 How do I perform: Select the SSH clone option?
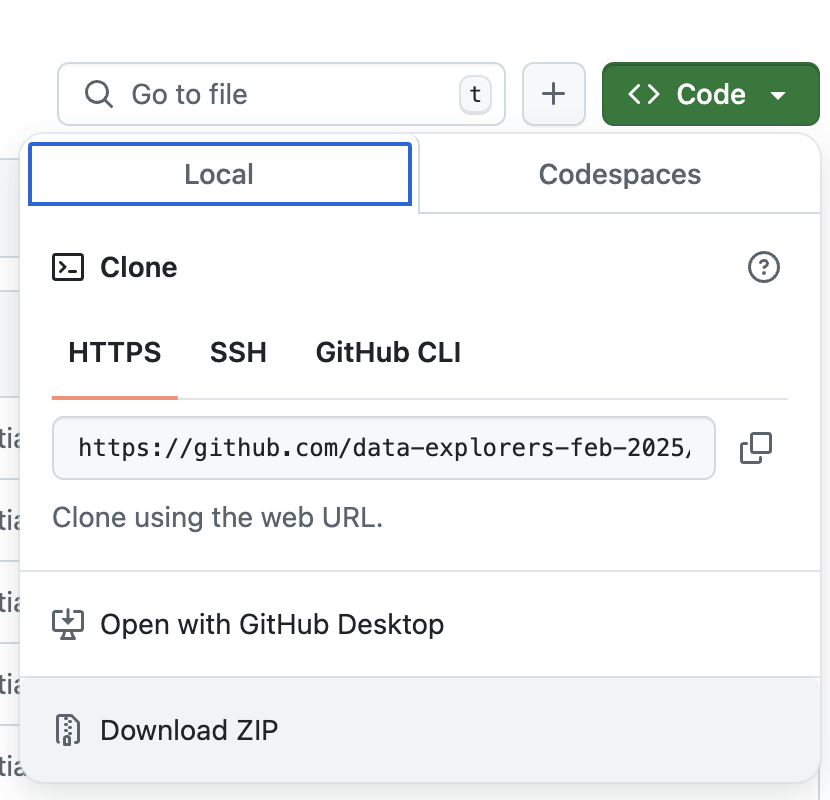point(238,353)
